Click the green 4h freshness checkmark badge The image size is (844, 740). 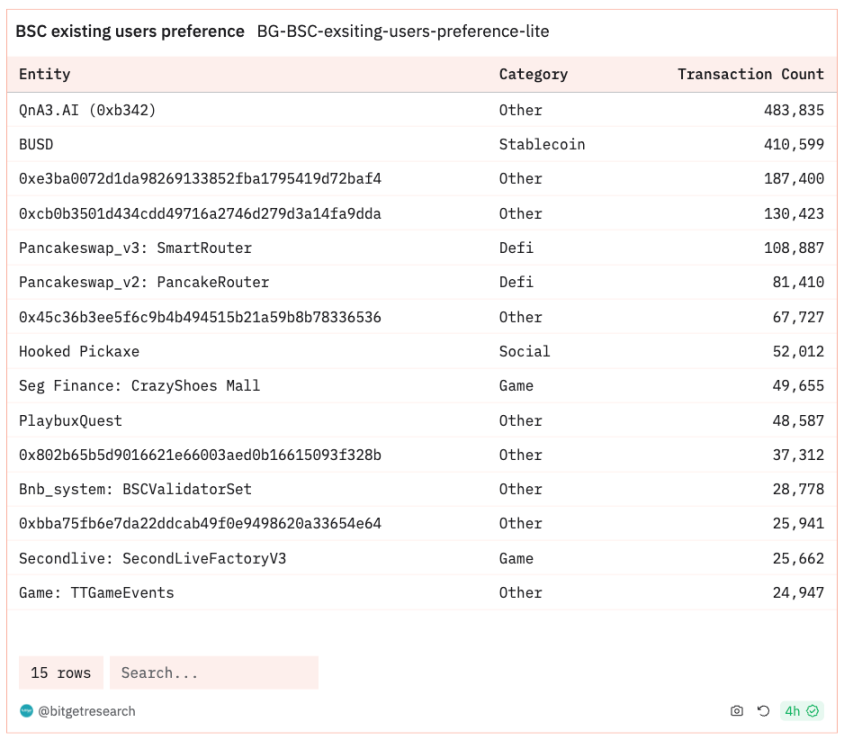[x=801, y=711]
